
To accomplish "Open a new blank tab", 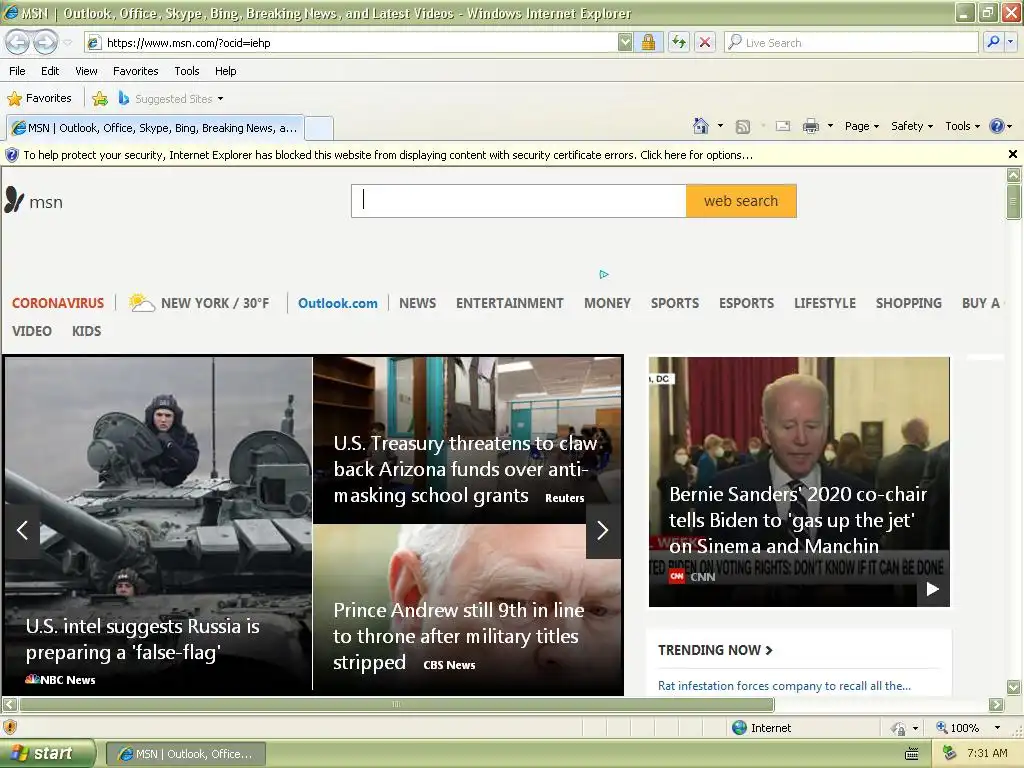I will point(319,128).
